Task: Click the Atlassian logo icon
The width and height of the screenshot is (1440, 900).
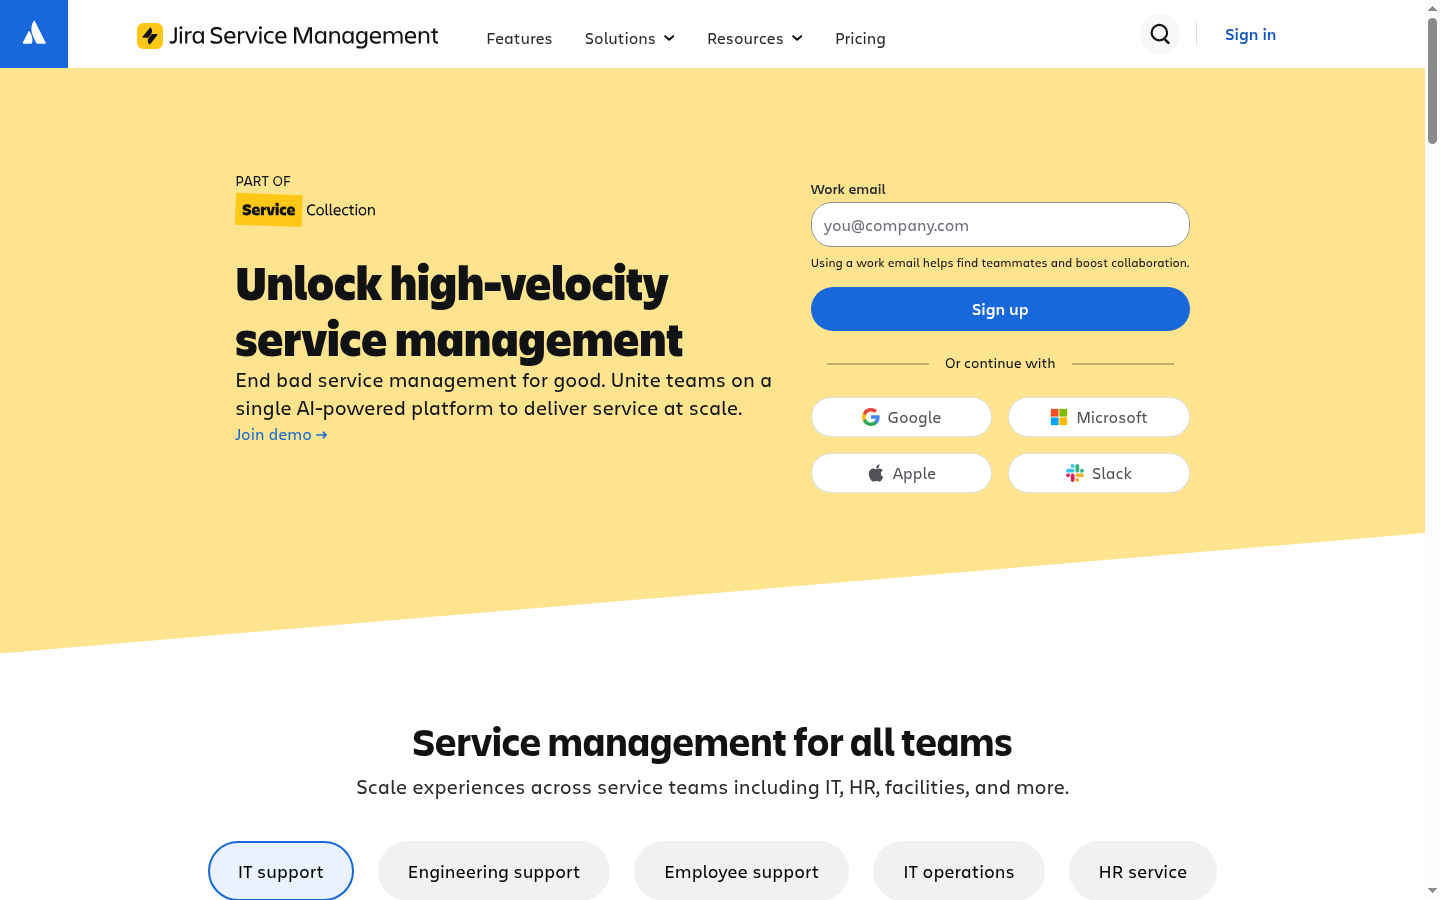Action: pyautogui.click(x=34, y=34)
